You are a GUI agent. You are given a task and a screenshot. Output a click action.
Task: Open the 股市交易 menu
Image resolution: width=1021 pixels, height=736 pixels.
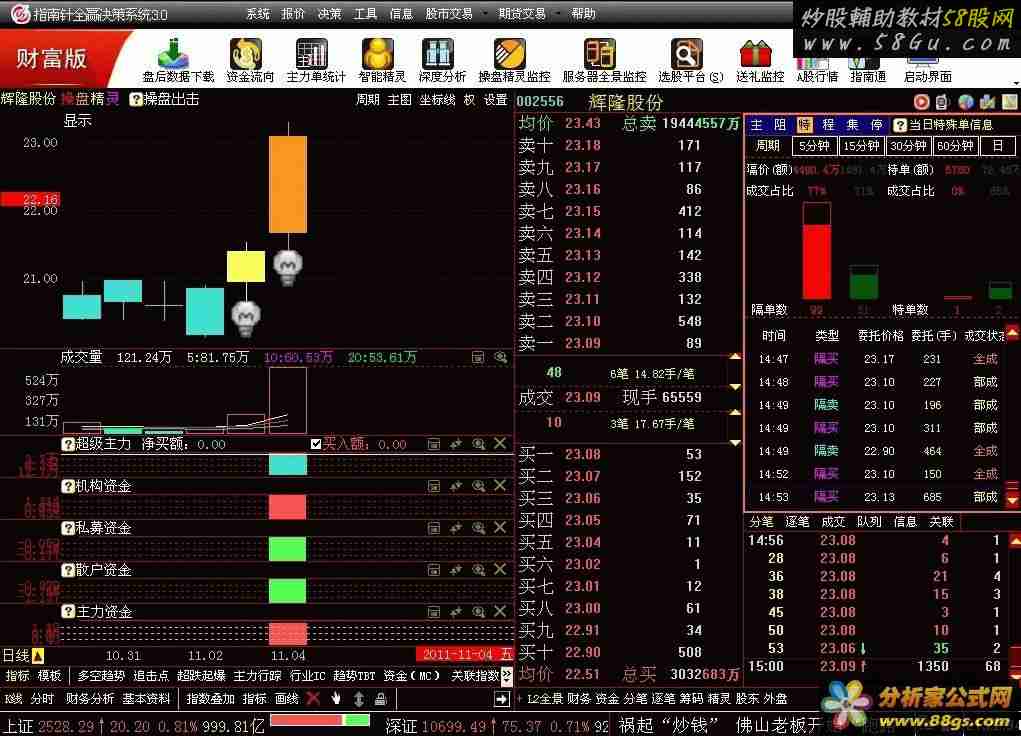point(449,14)
